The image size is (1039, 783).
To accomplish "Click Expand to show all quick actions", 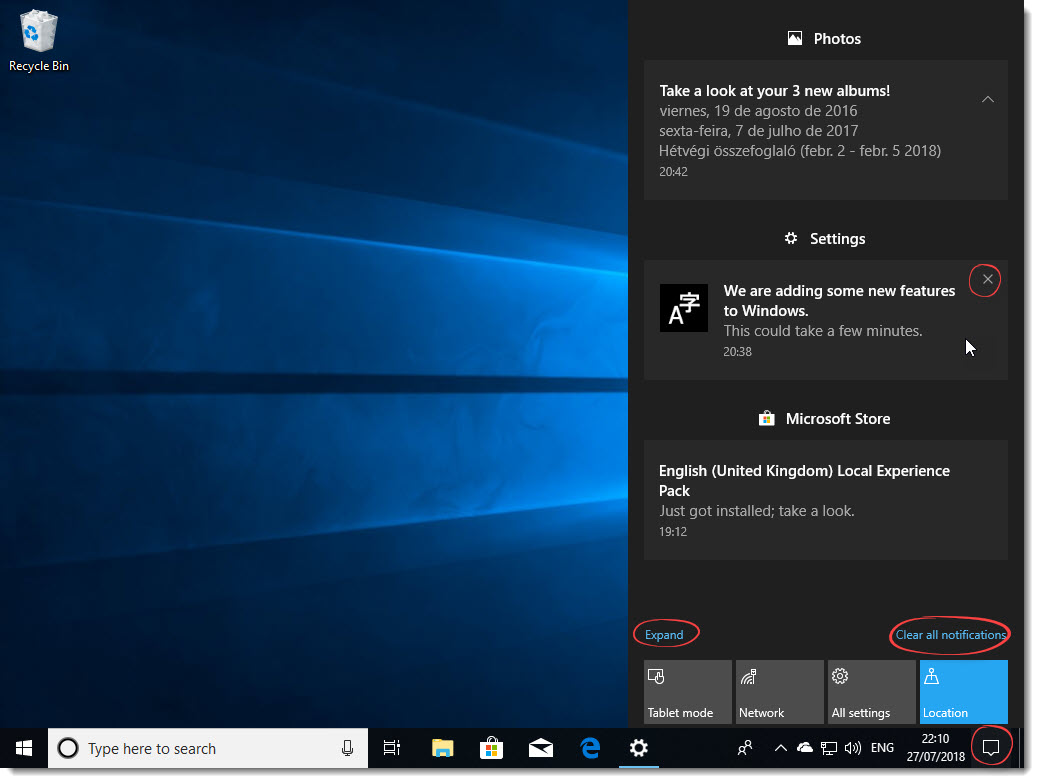I will click(666, 633).
